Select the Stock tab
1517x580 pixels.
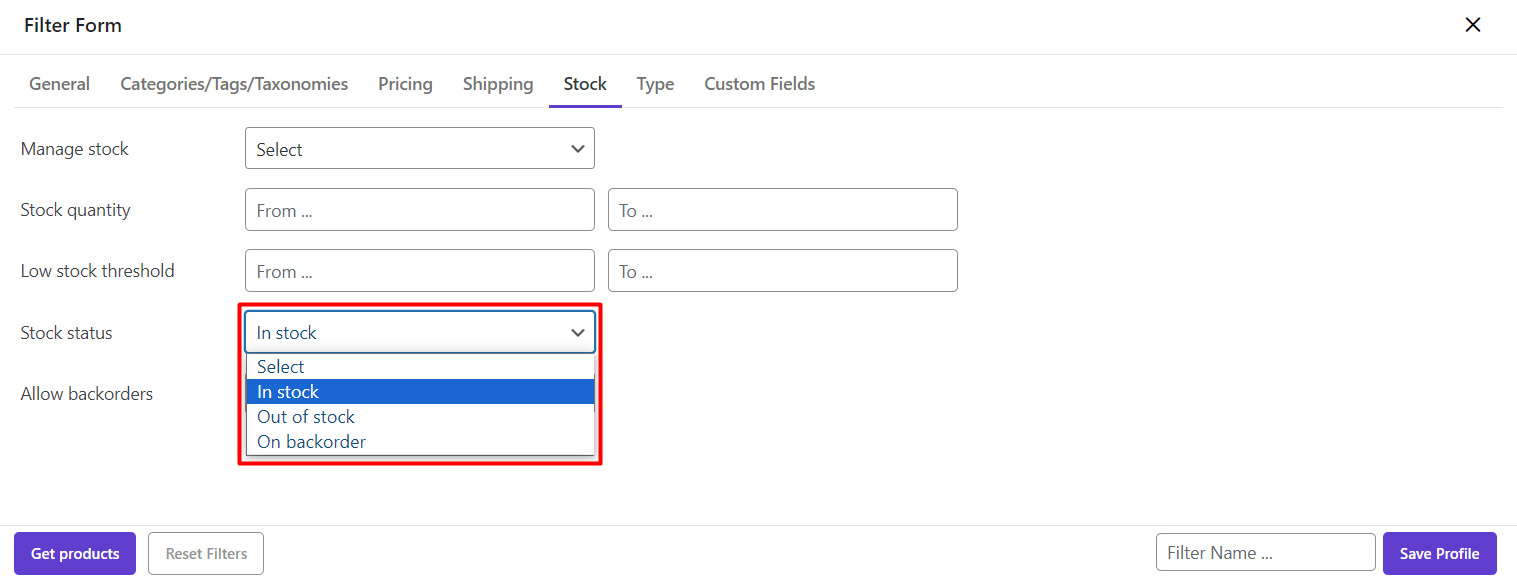pyautogui.click(x=585, y=84)
